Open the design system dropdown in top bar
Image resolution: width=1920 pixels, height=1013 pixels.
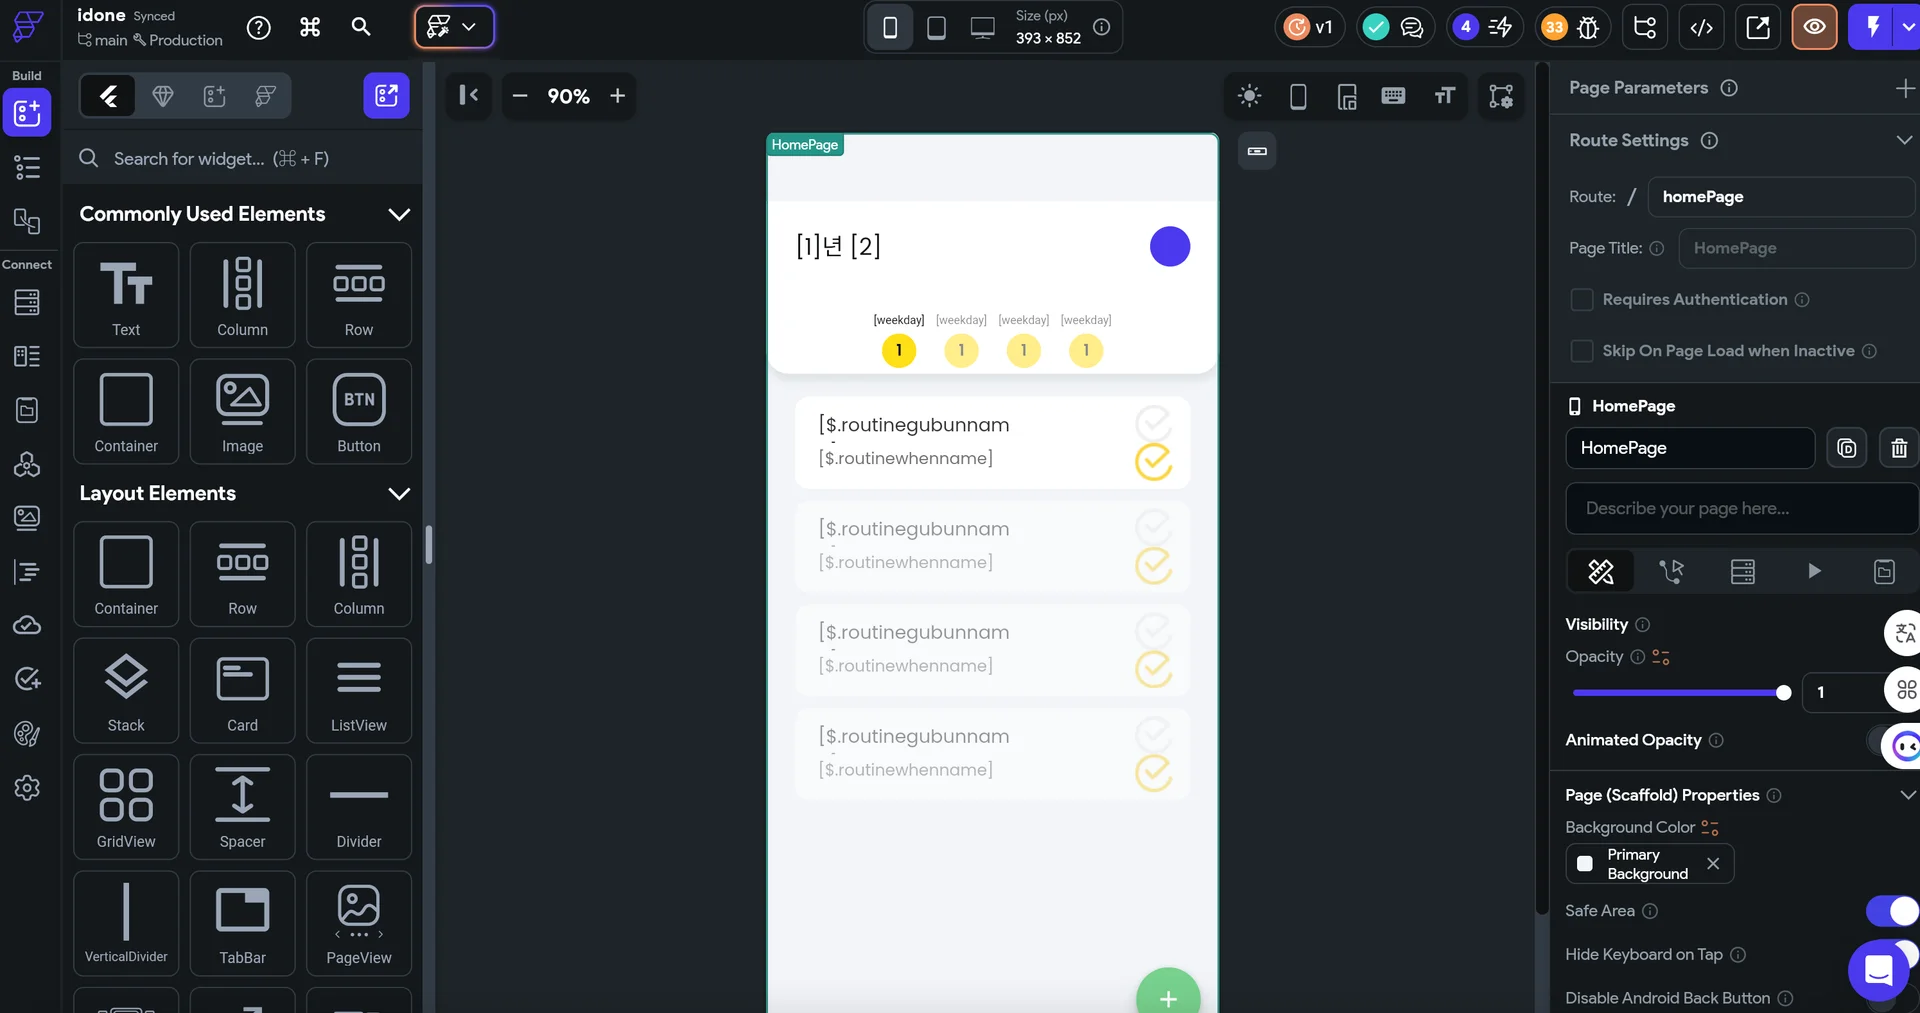[x=454, y=27]
